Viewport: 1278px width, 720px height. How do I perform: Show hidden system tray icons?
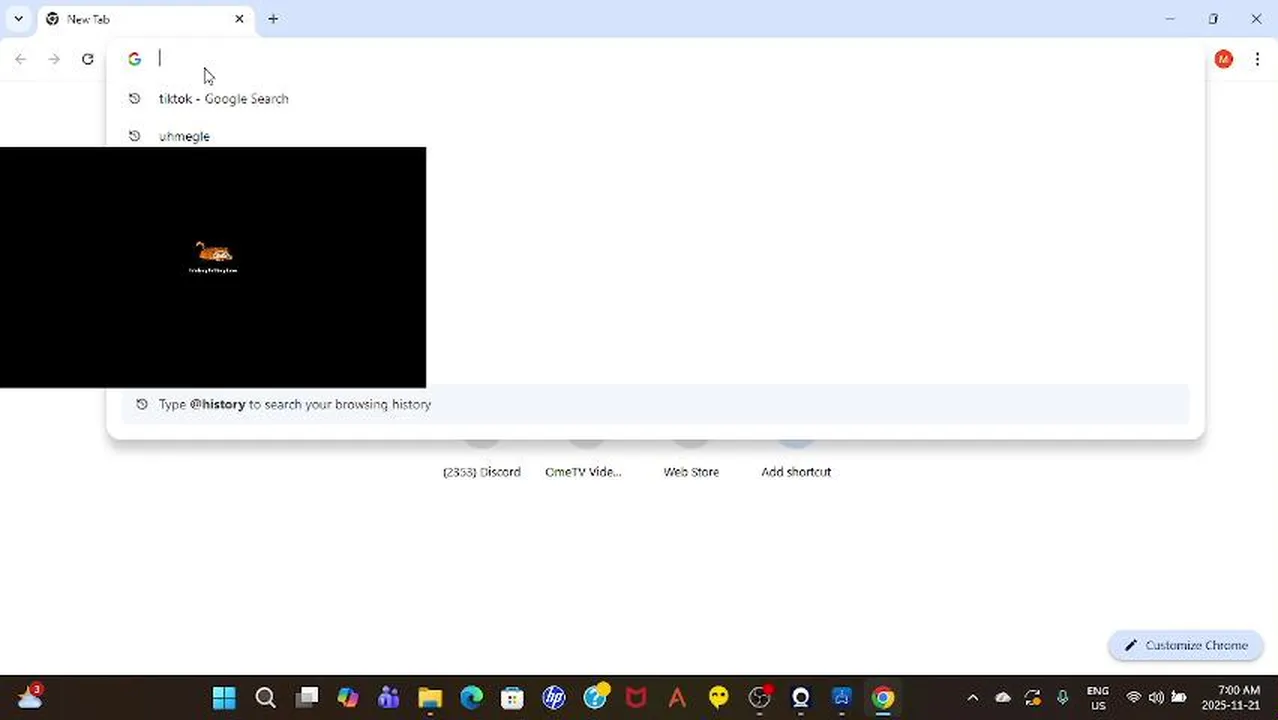(x=972, y=698)
